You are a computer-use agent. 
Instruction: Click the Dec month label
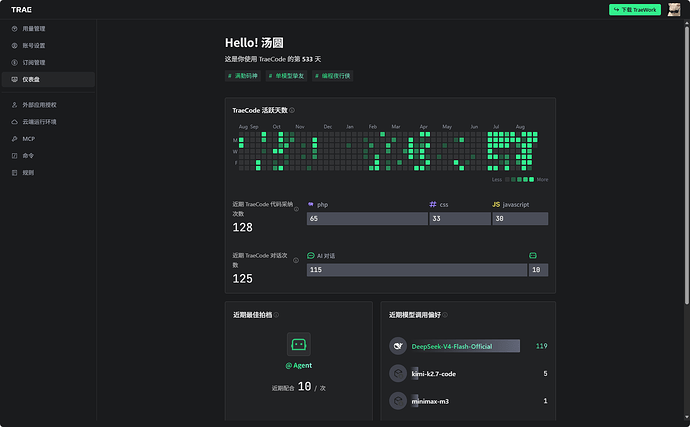tap(328, 126)
